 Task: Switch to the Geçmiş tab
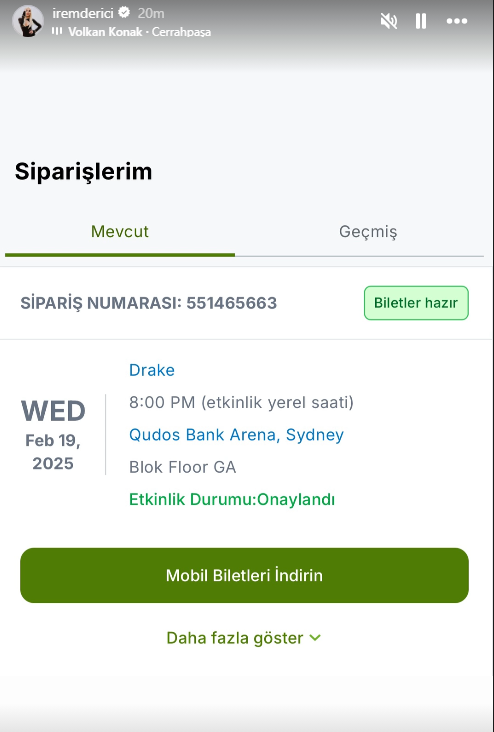[368, 232]
